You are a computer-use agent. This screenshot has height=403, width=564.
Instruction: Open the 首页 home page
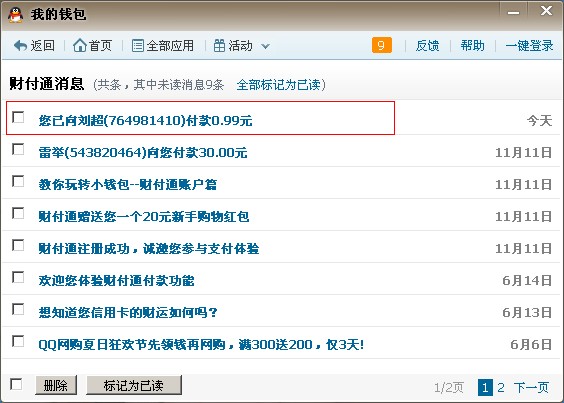[x=92, y=46]
